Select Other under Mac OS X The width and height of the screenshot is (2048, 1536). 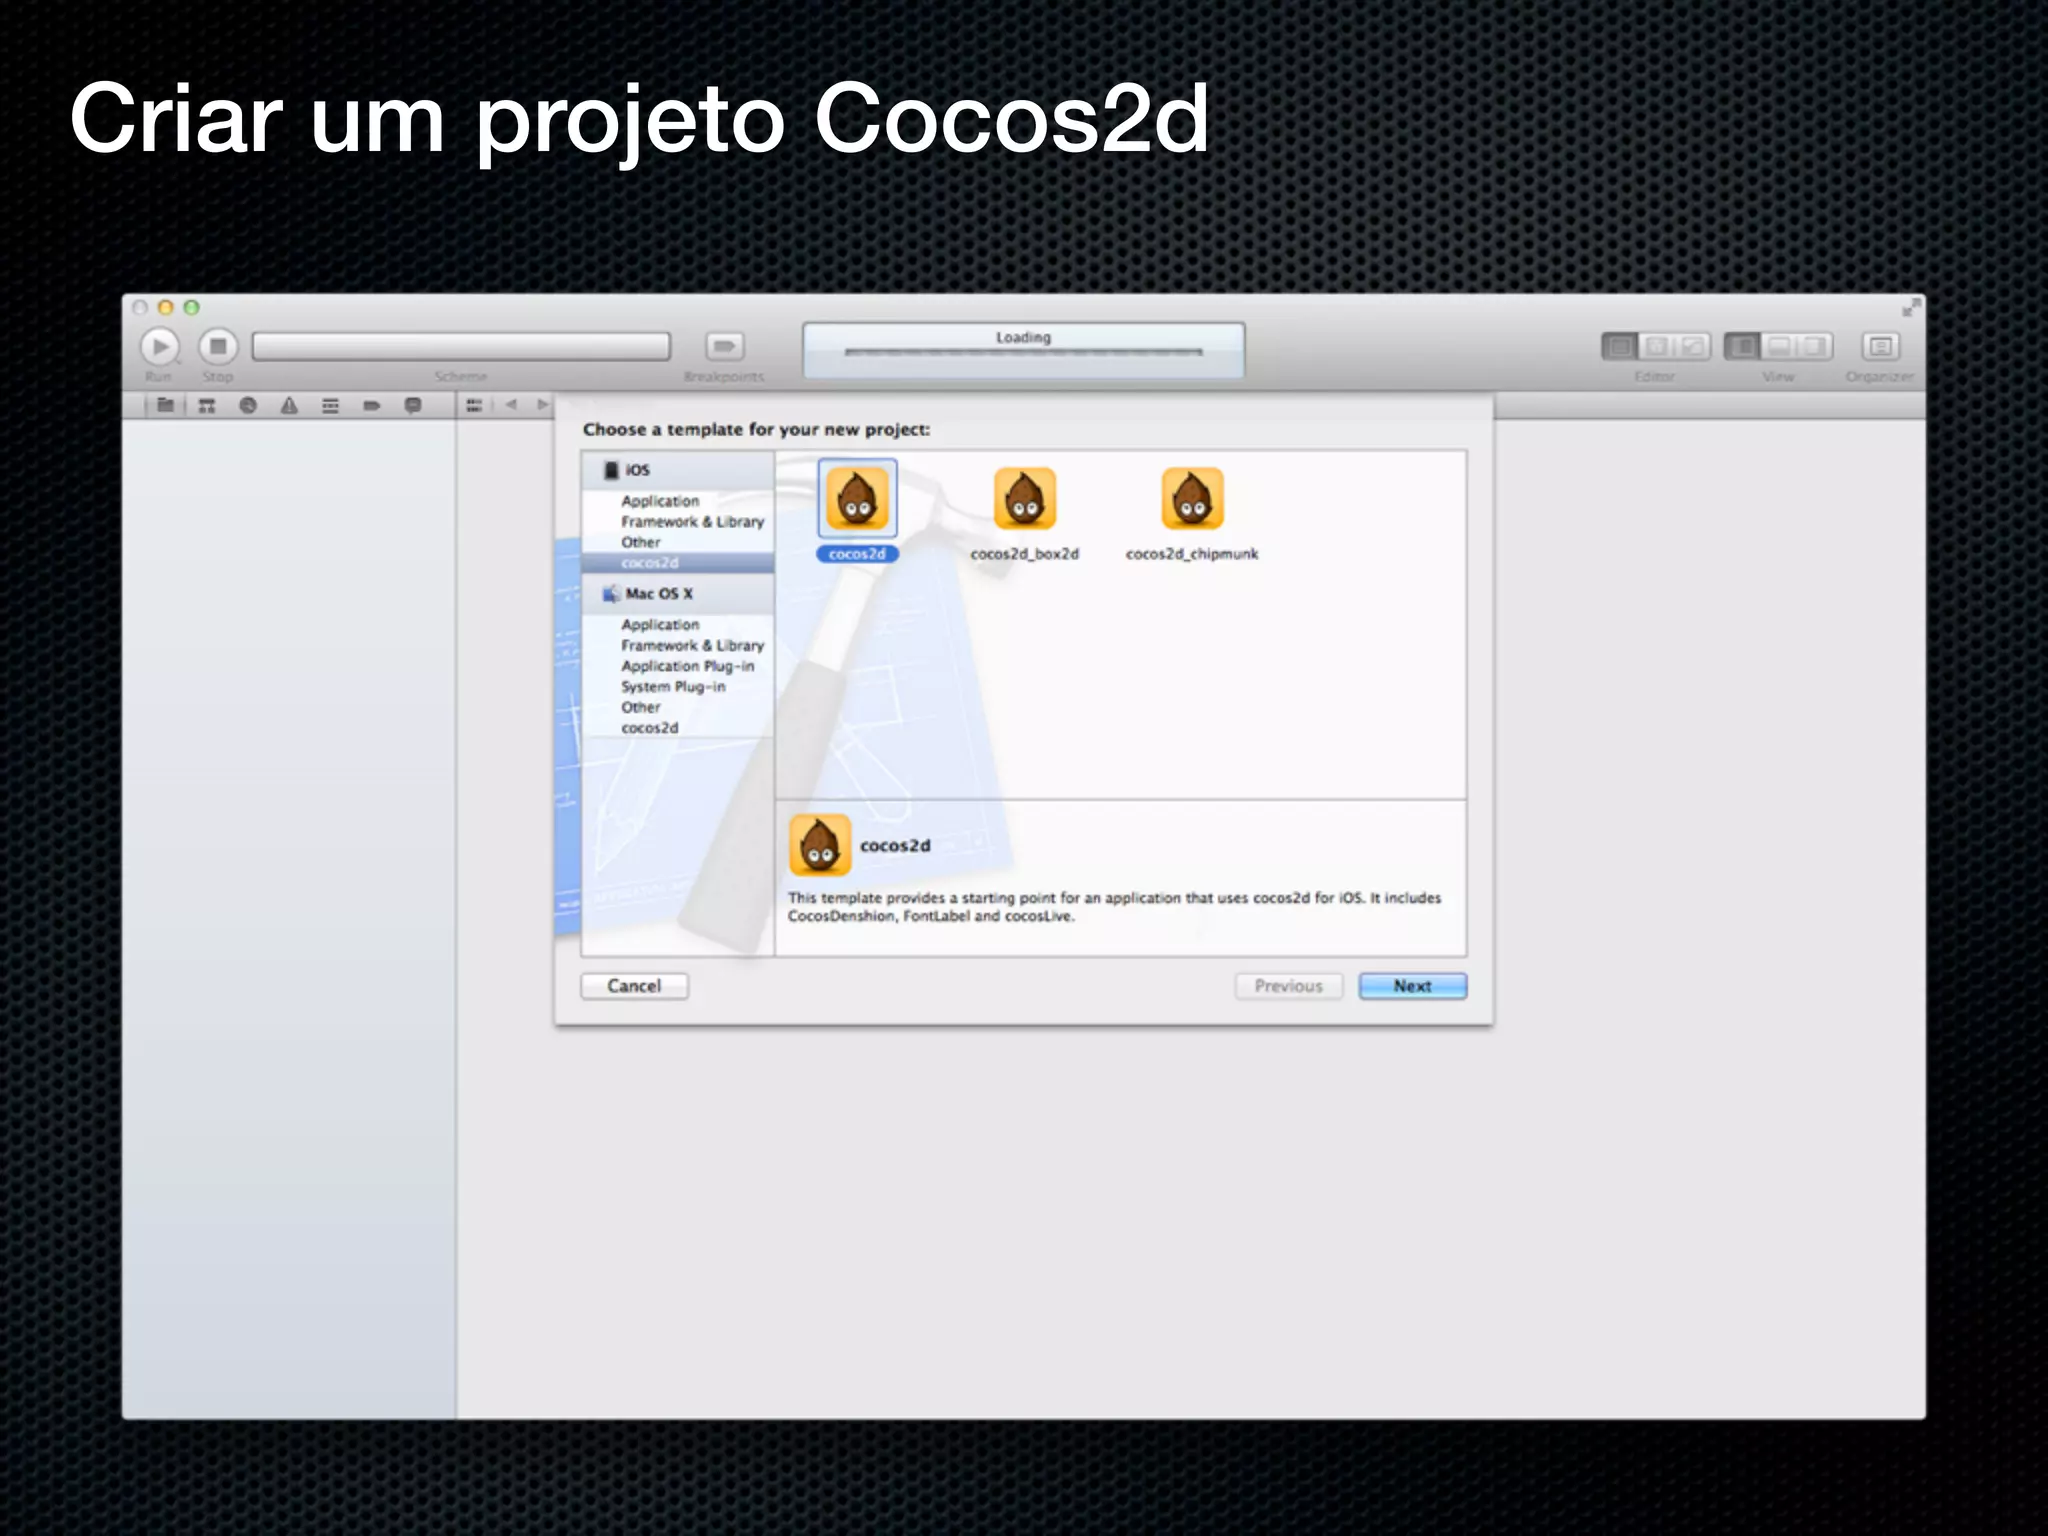641,708
